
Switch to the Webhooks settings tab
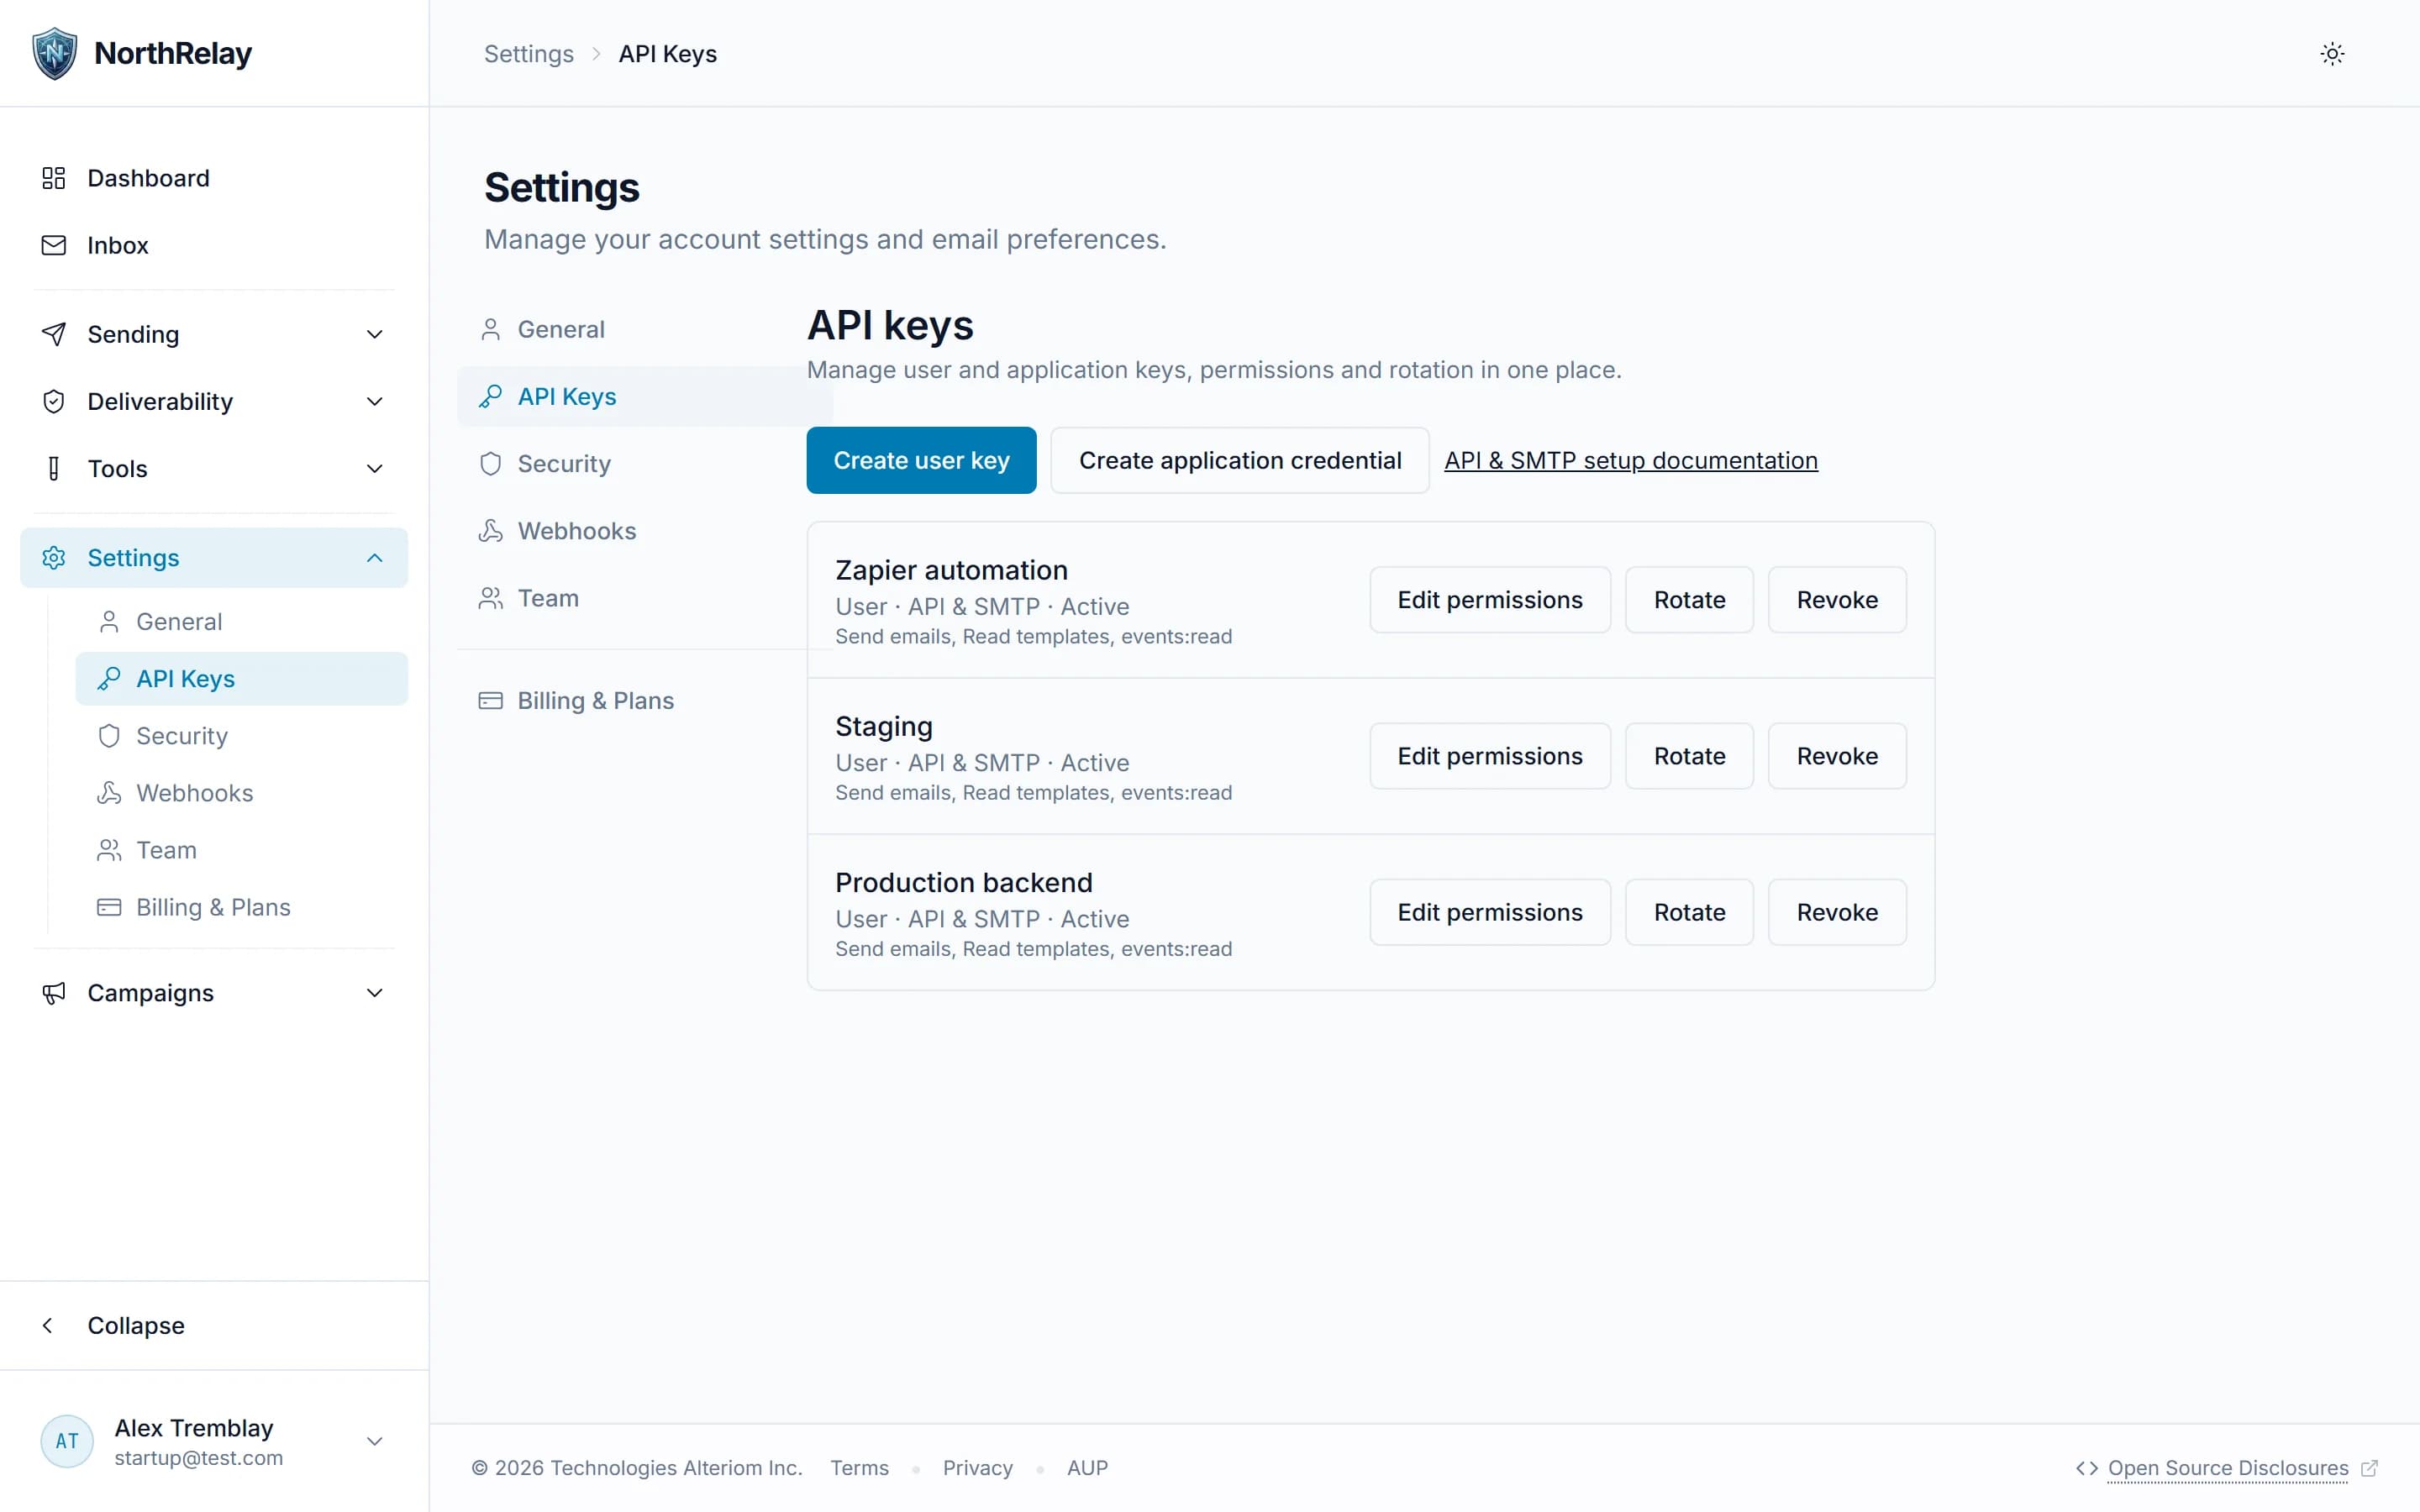pos(645,530)
